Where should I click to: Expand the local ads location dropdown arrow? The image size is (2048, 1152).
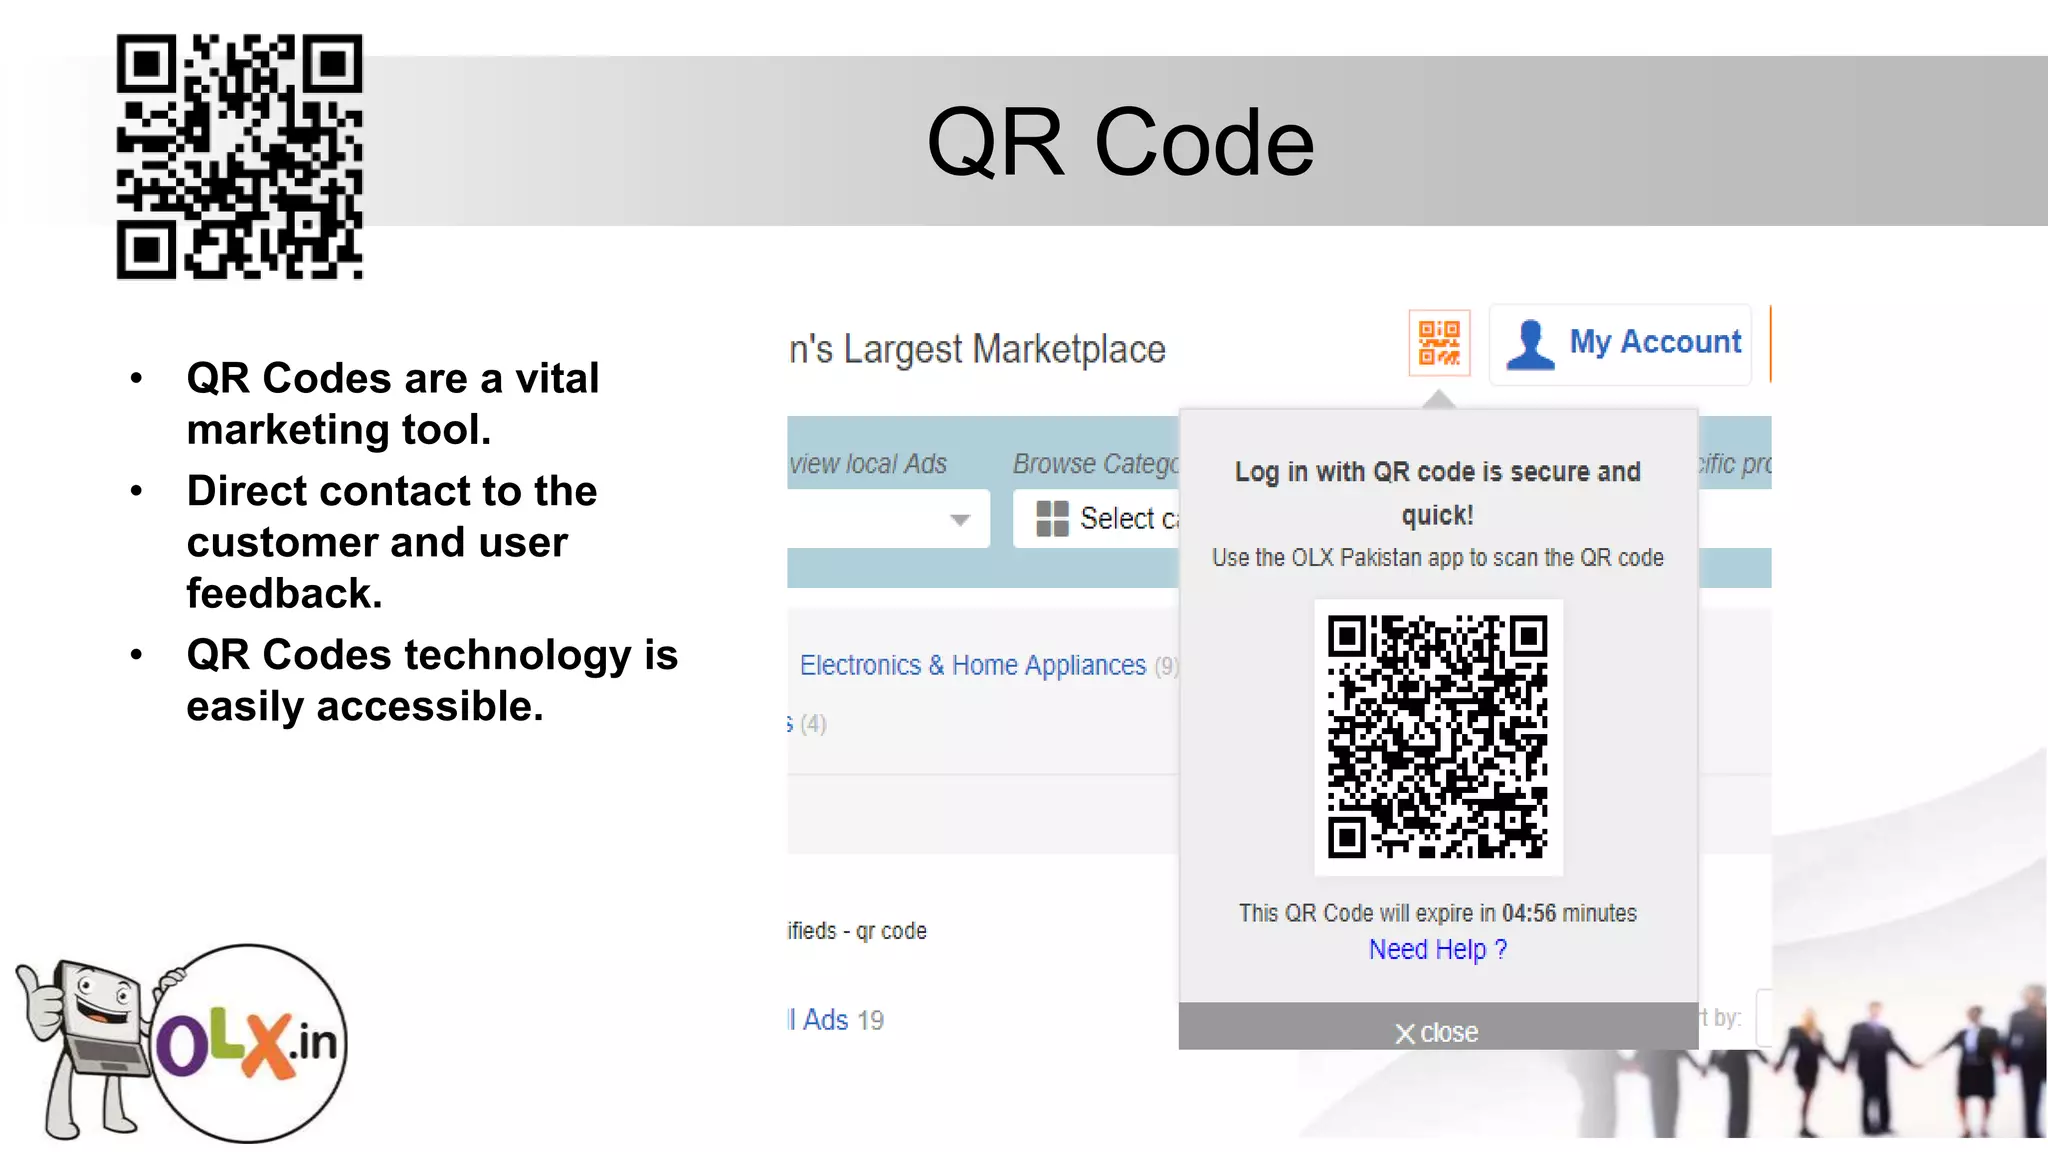point(960,519)
